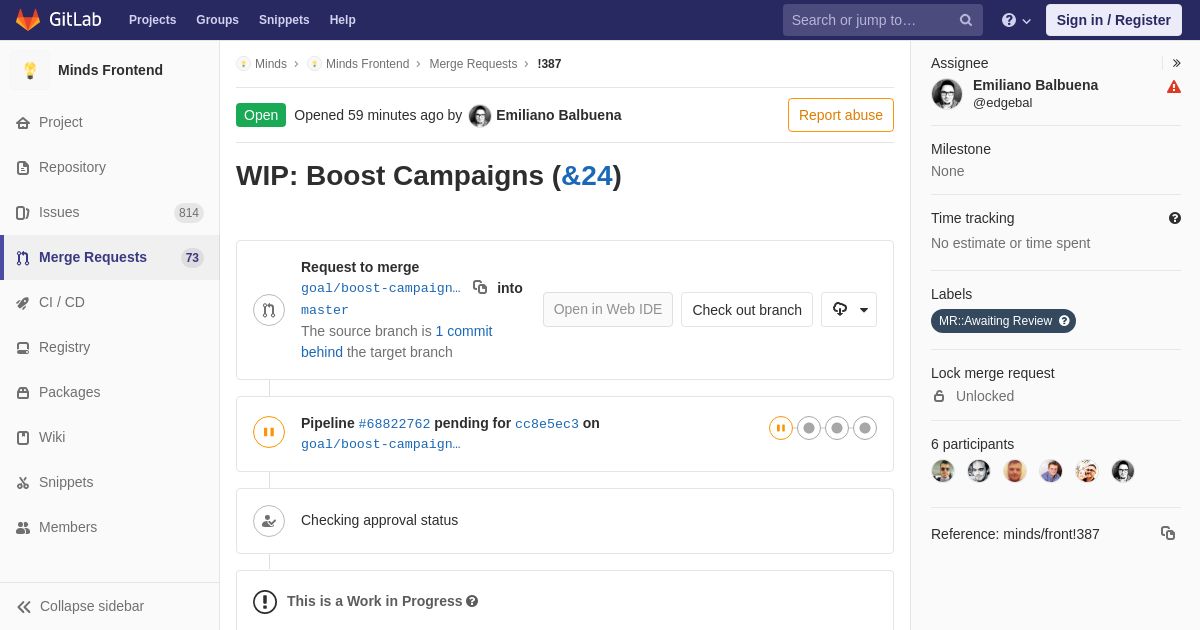The height and width of the screenshot is (630, 1200).
Task: Open the assignee Emiliano Balbuena avatar
Action: [x=947, y=94]
